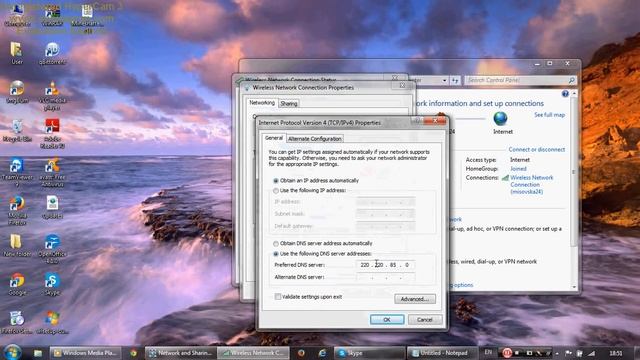Click the red recording tray icon

pyautogui.click(x=507, y=353)
